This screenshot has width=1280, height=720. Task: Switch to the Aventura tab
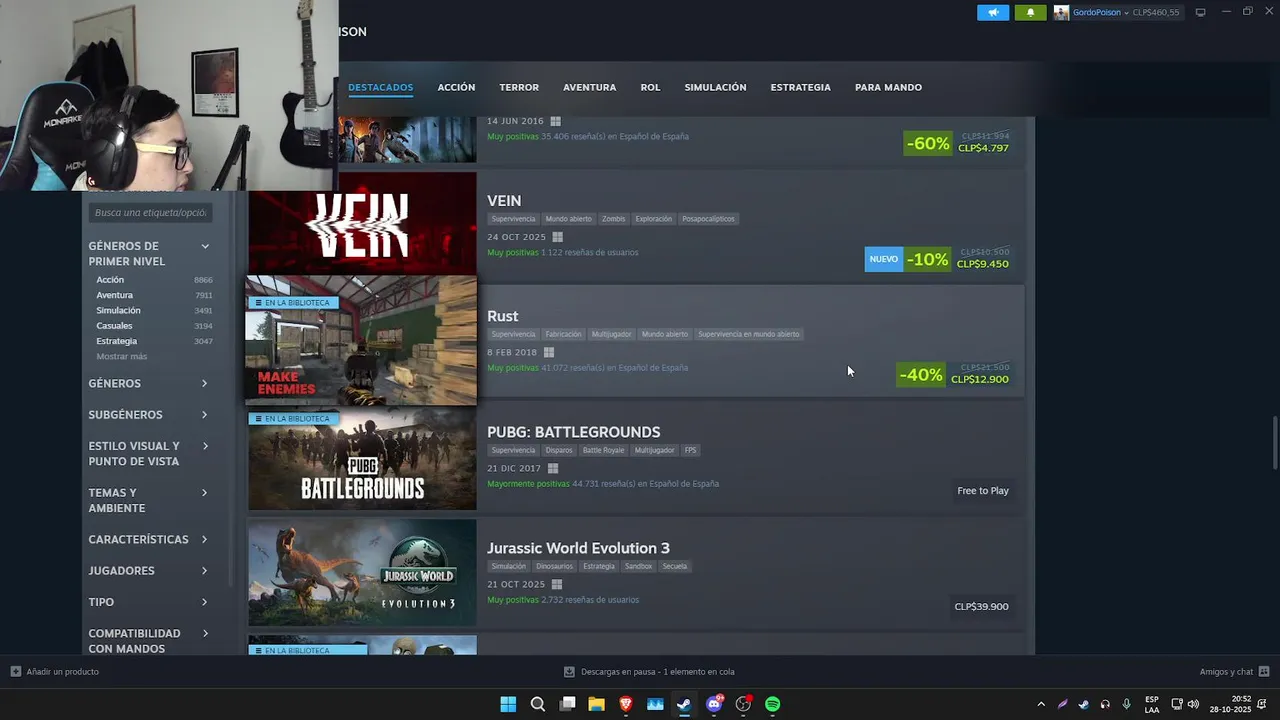coord(589,87)
